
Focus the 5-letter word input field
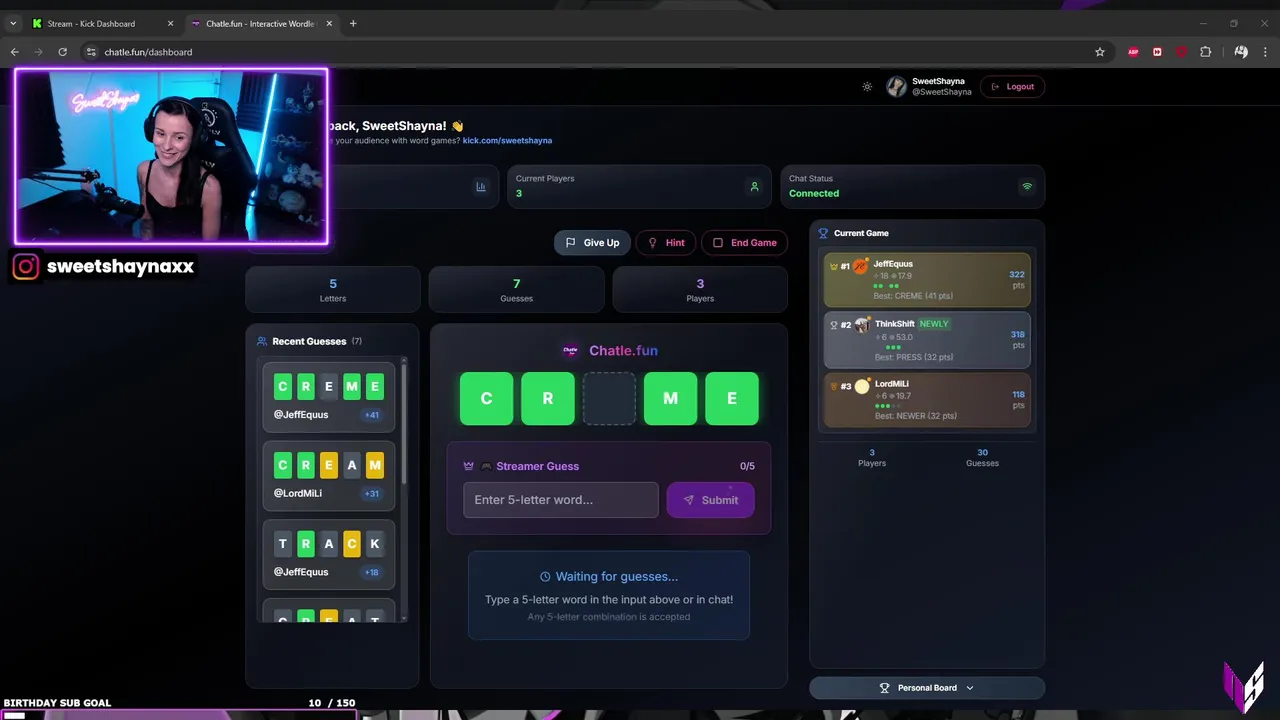click(561, 500)
